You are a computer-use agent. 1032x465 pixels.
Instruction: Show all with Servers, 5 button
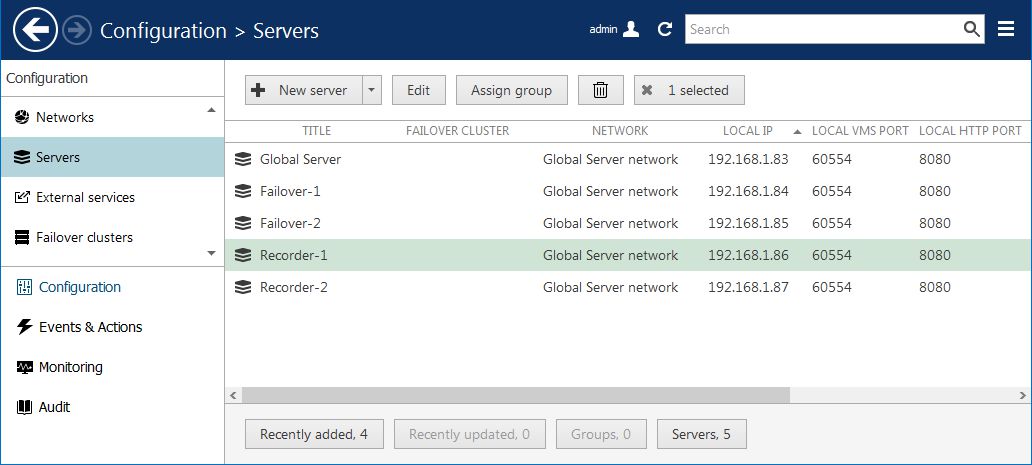[x=702, y=434]
